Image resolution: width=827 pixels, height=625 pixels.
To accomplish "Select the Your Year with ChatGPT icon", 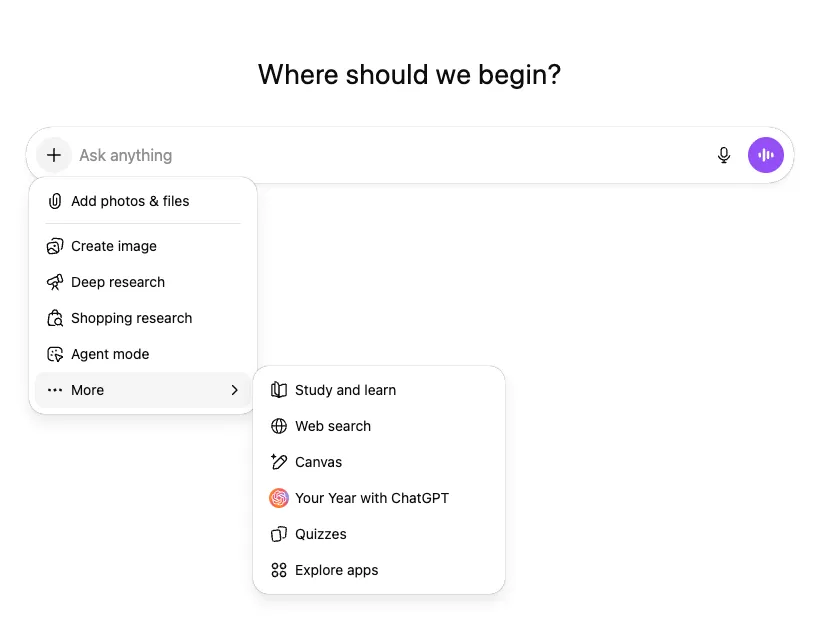I will coord(279,498).
